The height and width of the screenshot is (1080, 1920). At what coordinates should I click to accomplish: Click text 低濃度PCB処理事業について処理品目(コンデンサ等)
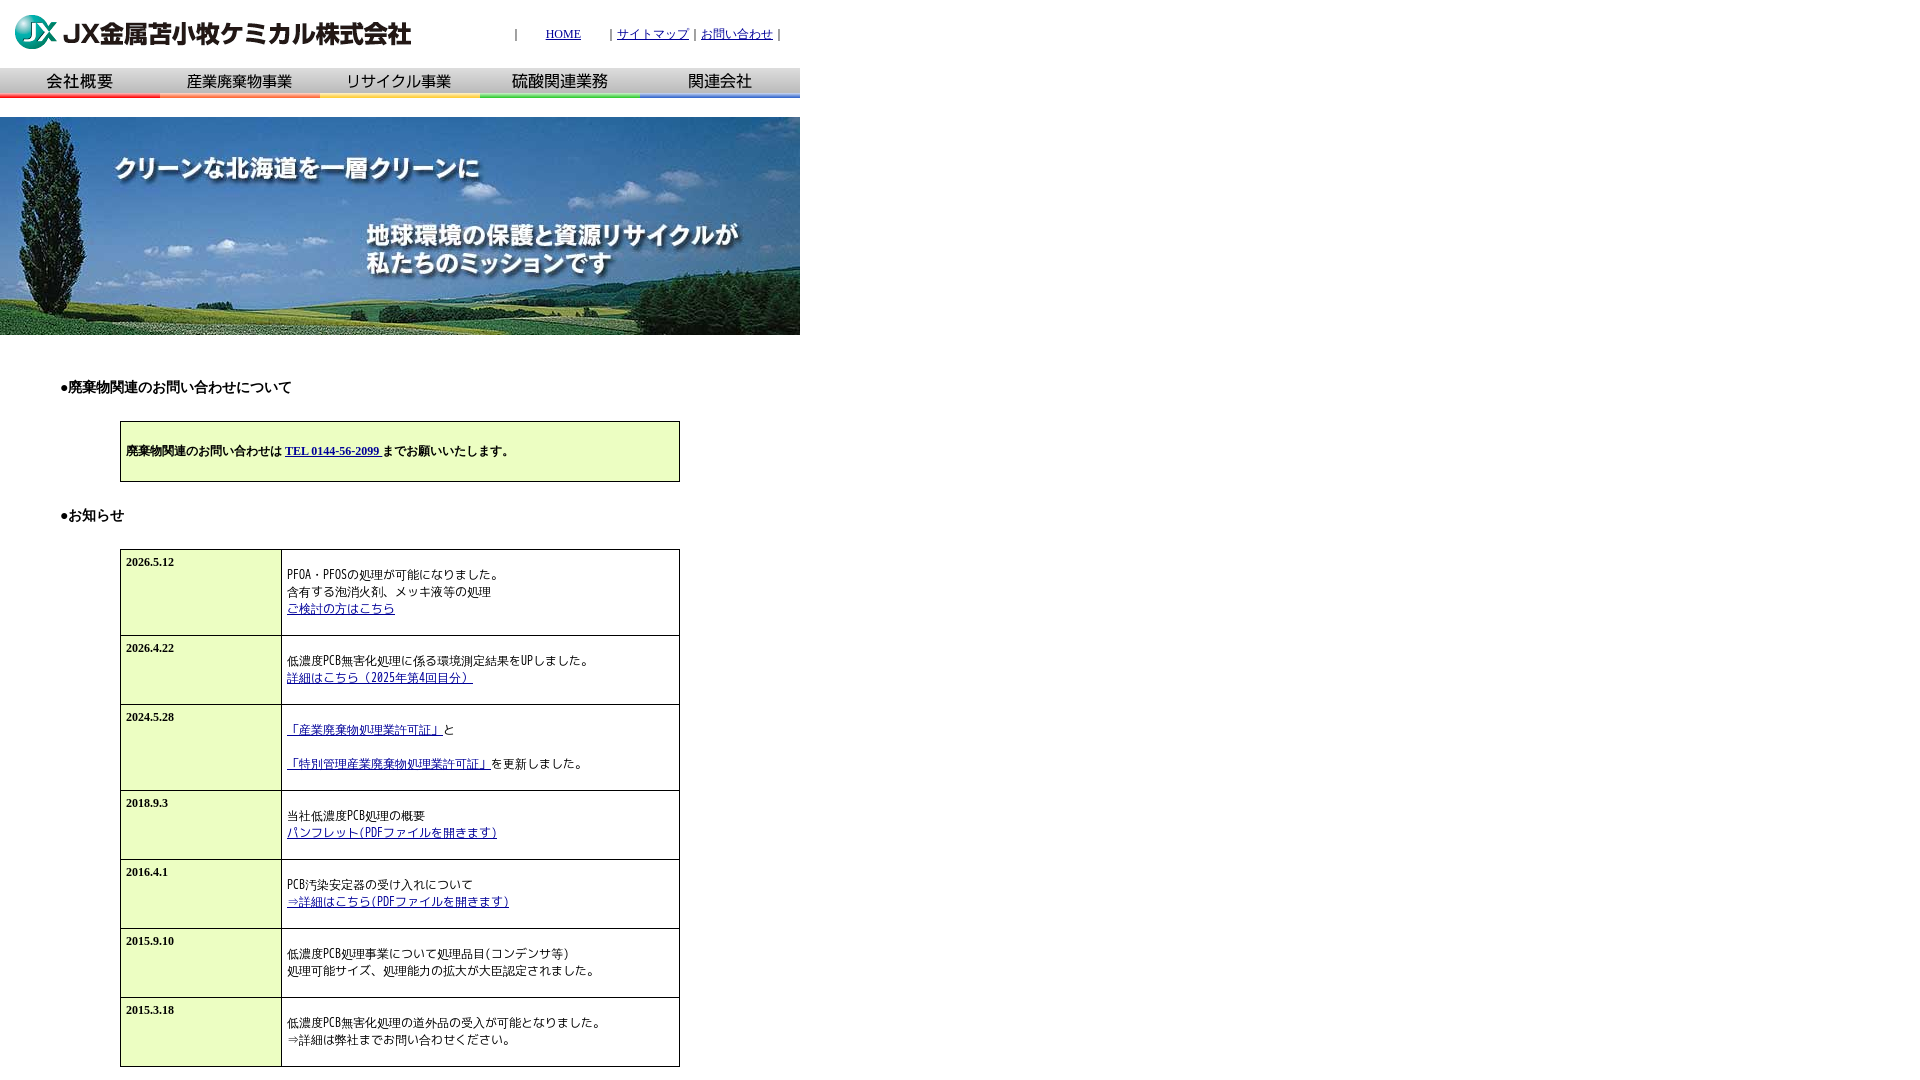[428, 954]
